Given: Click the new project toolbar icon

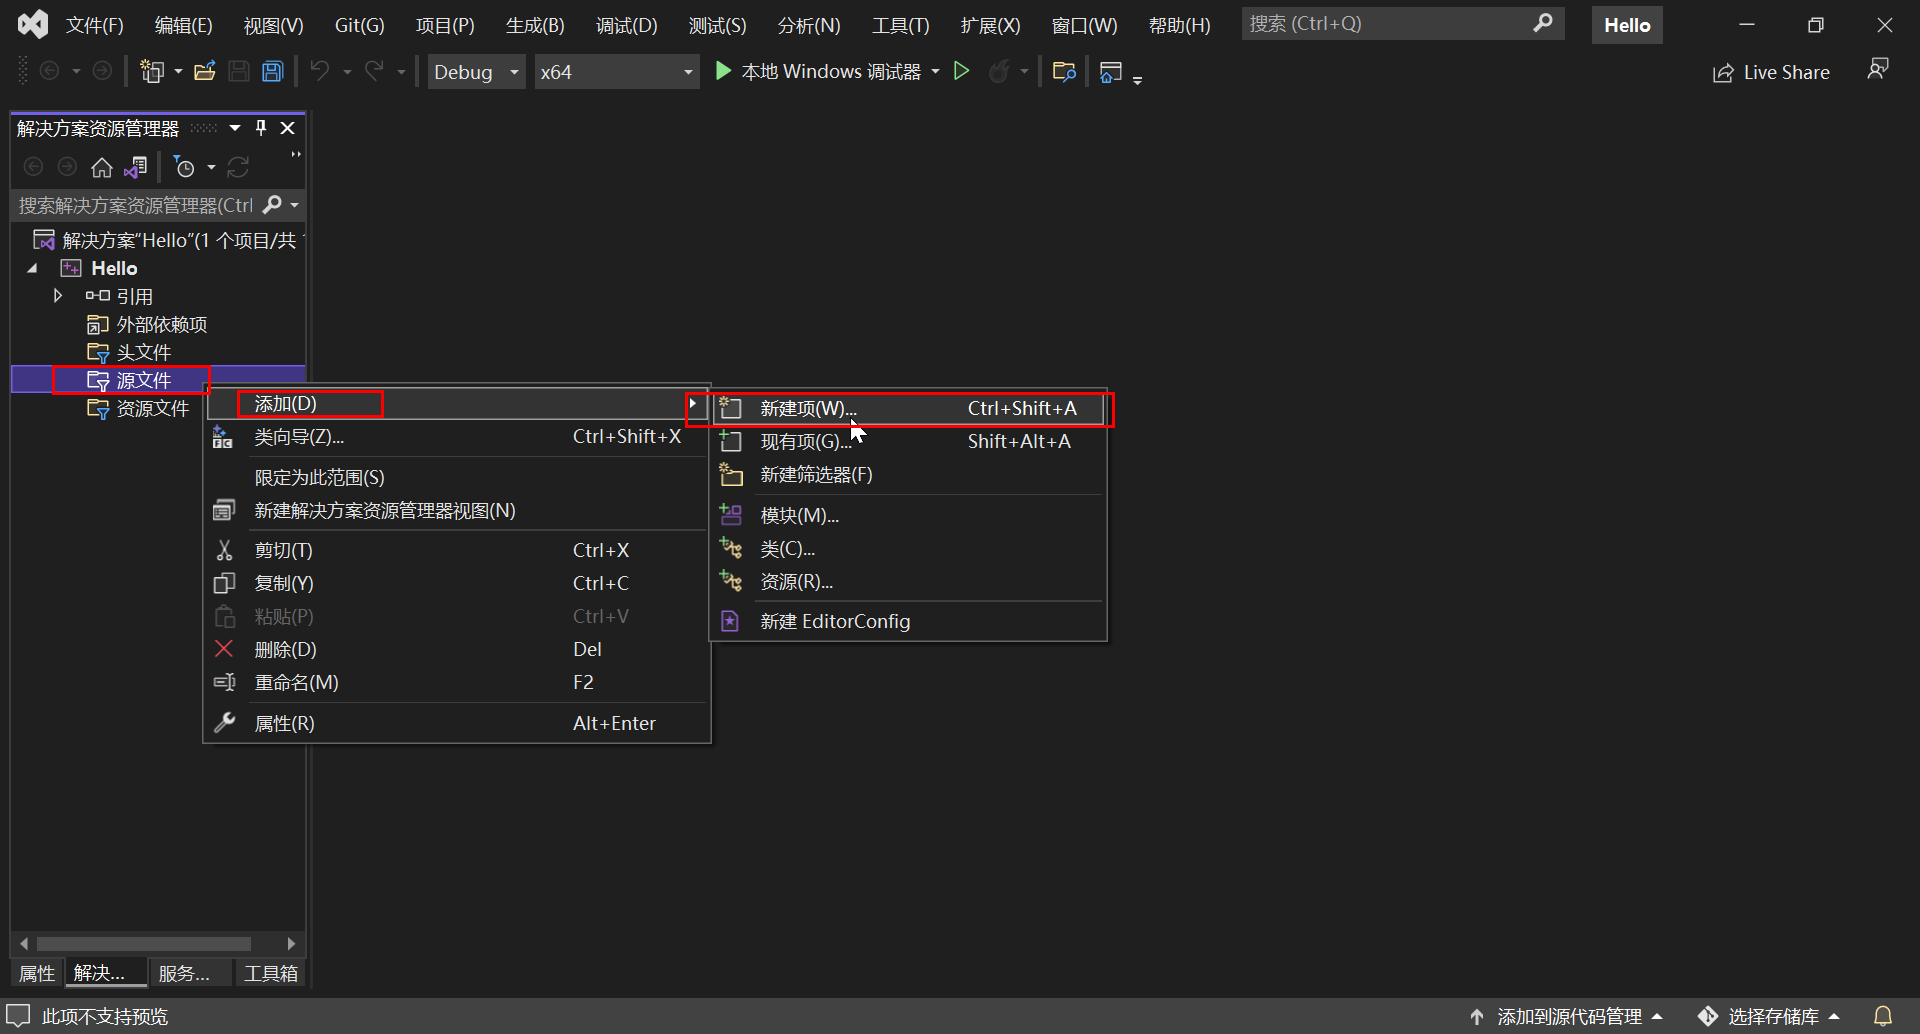Looking at the screenshot, I should 152,71.
